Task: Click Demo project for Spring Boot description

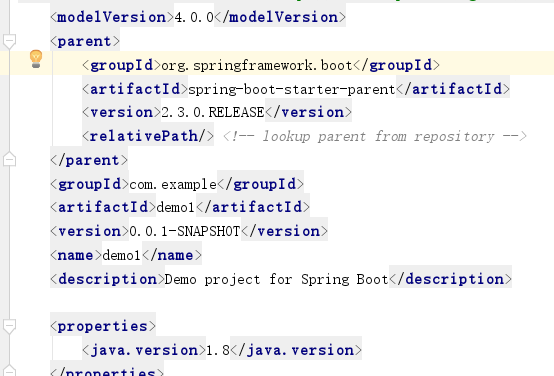Action: point(277,280)
